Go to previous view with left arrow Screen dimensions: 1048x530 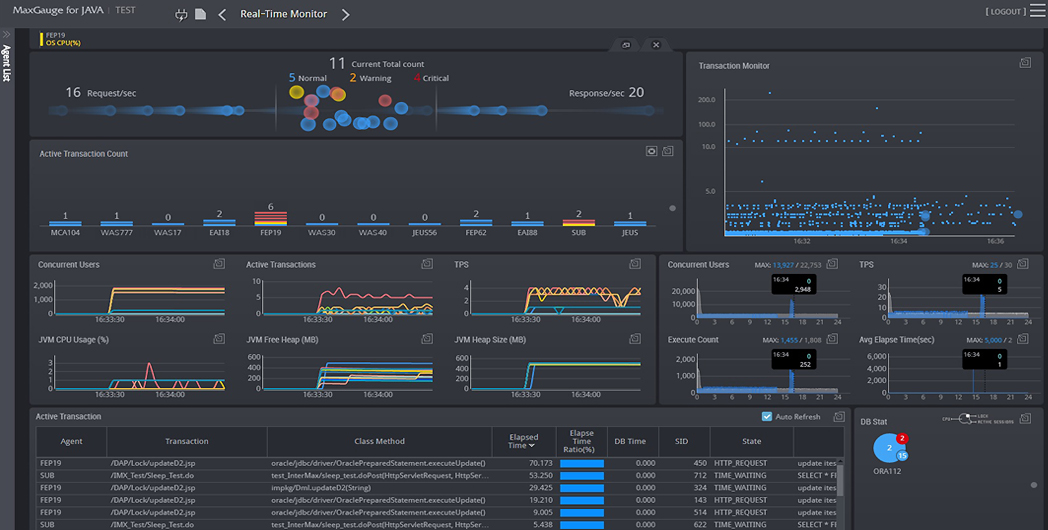click(222, 15)
